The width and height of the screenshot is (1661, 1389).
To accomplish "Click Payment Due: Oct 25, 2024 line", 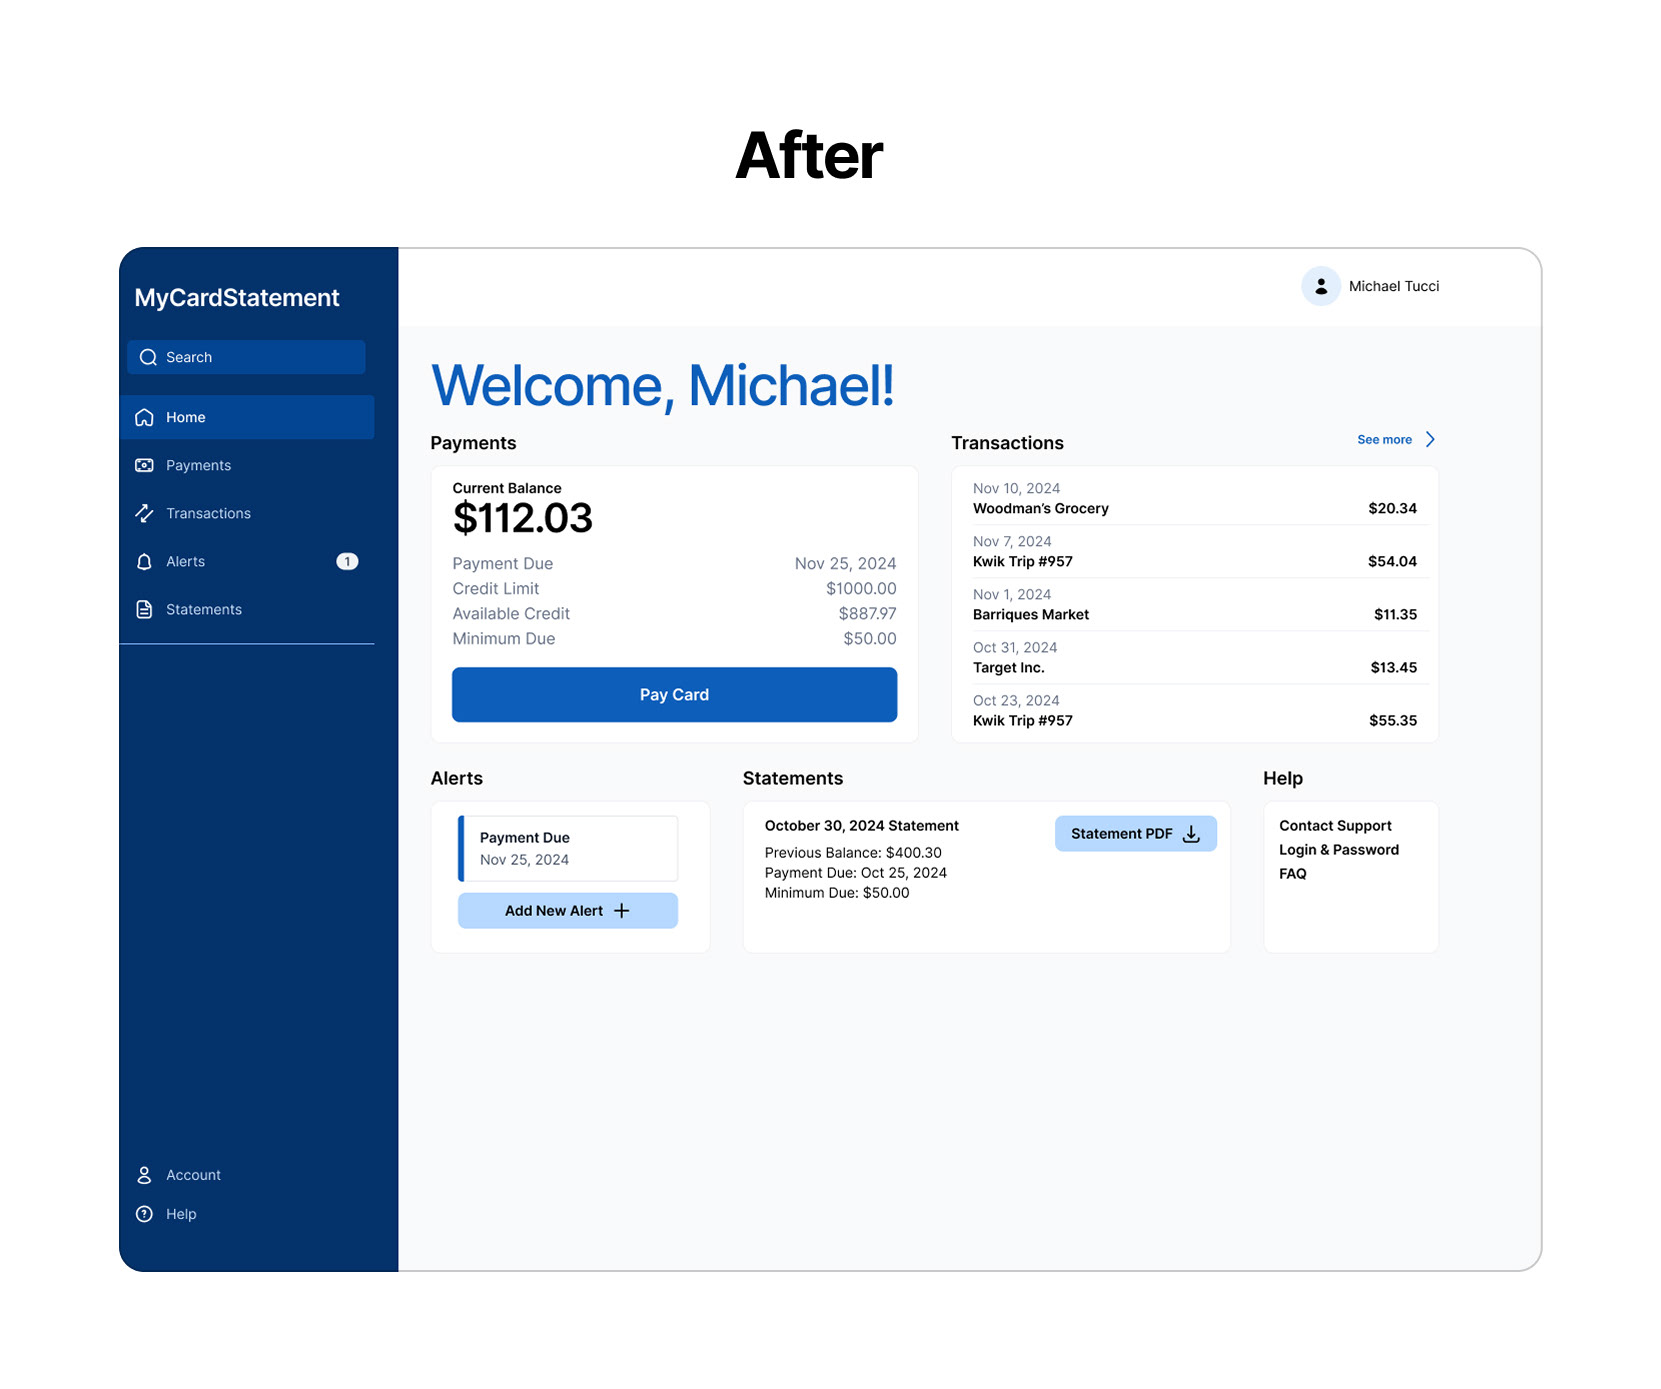I will point(856,873).
